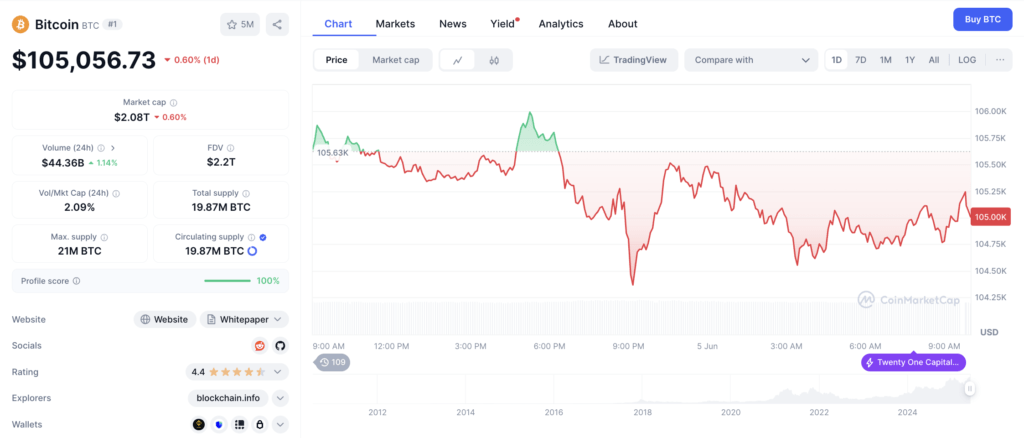The width and height of the screenshot is (1024, 438).
Task: Open the News tab
Action: pyautogui.click(x=453, y=23)
